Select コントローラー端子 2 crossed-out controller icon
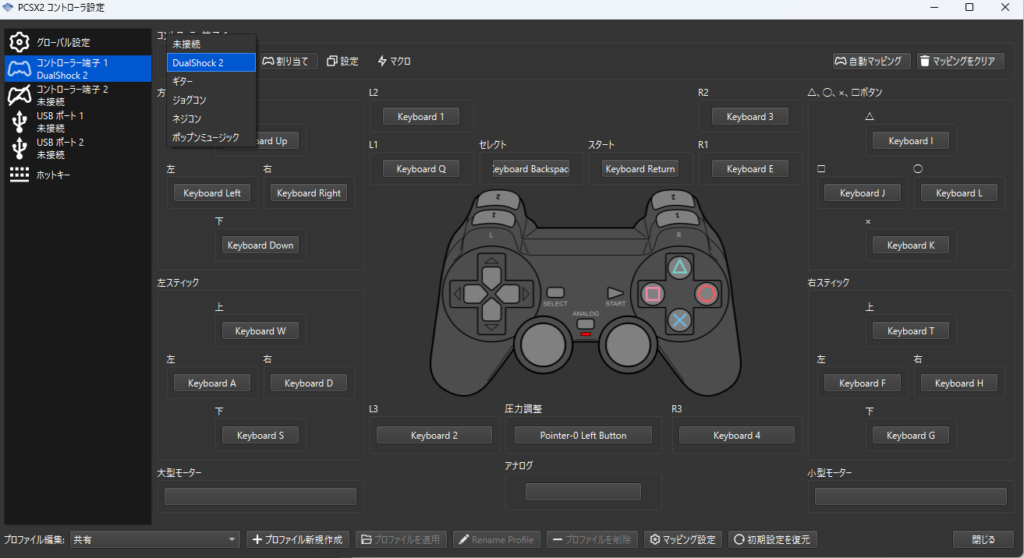 19,95
